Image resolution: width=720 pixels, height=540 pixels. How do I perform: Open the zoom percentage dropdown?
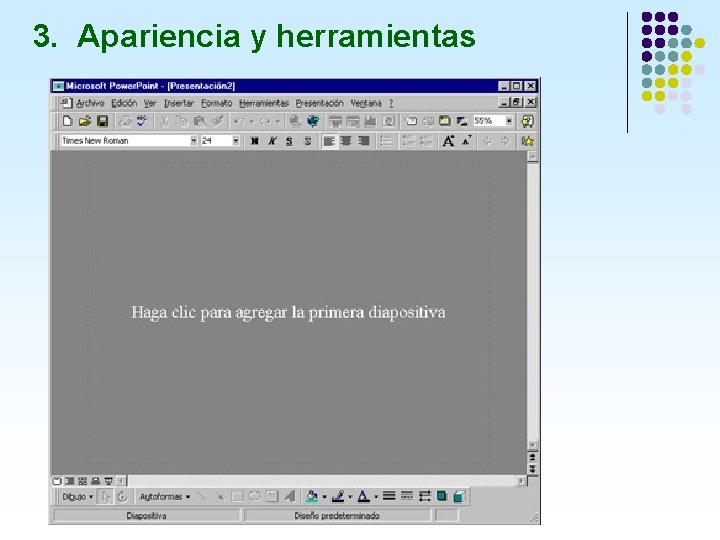click(x=509, y=121)
